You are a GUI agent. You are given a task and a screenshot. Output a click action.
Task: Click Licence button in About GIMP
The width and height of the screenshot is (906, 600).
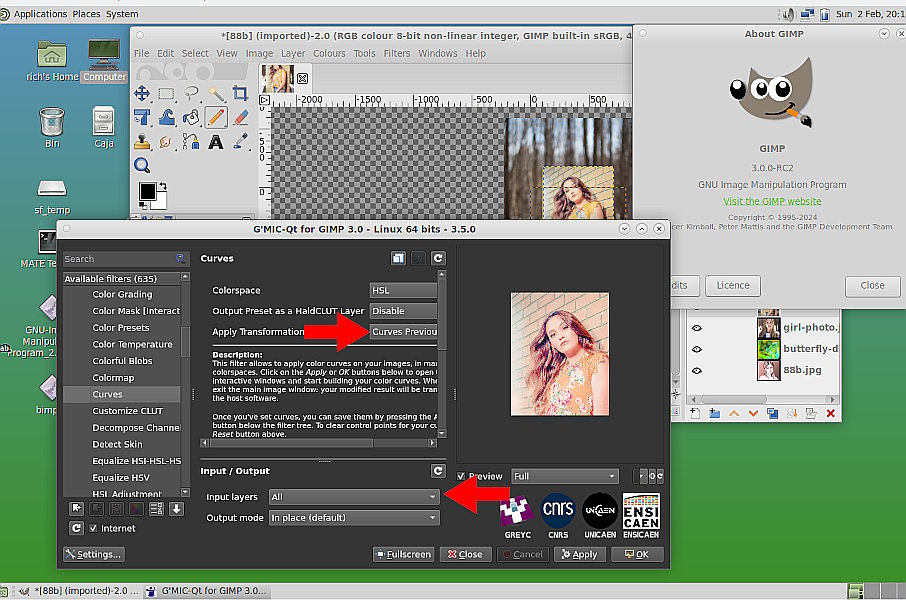733,286
